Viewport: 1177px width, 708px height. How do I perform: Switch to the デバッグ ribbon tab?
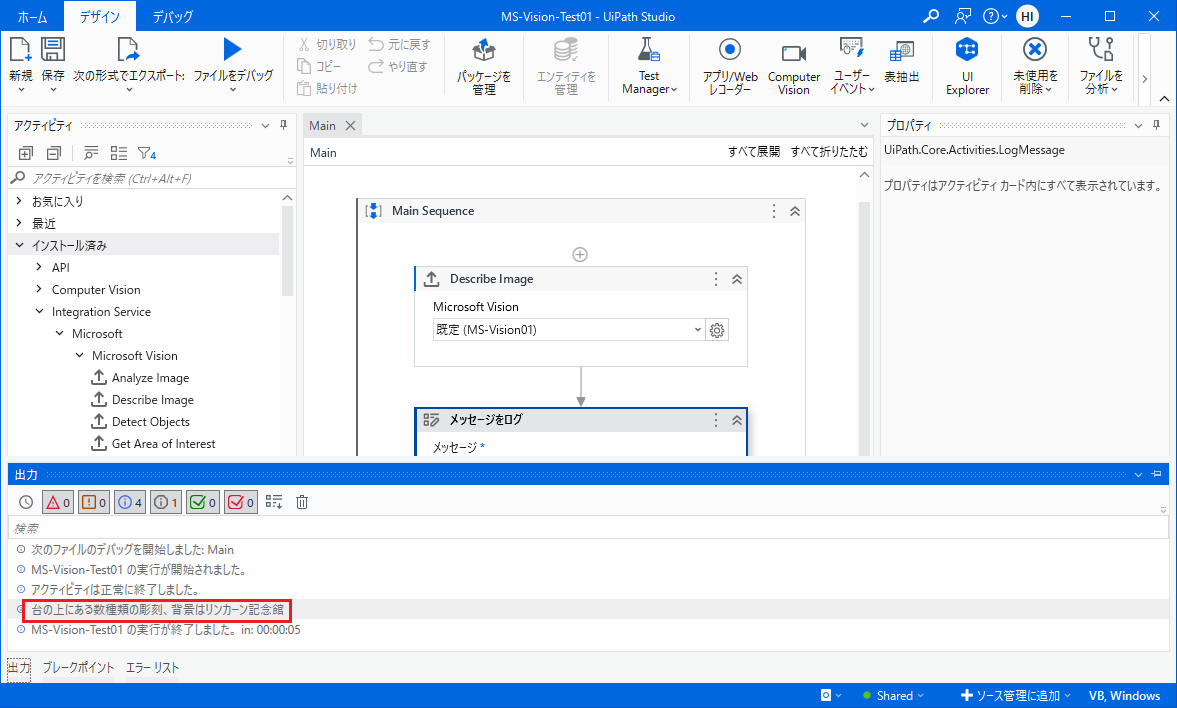[173, 17]
